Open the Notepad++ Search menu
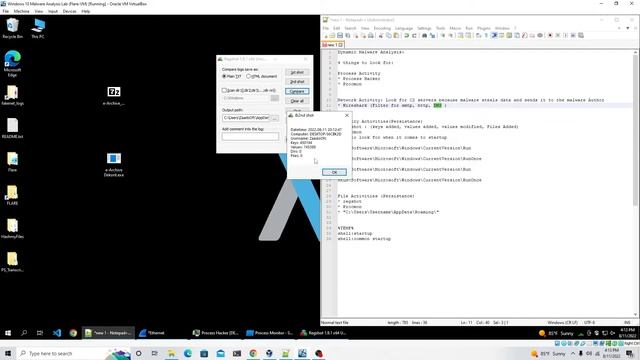 click(350, 28)
